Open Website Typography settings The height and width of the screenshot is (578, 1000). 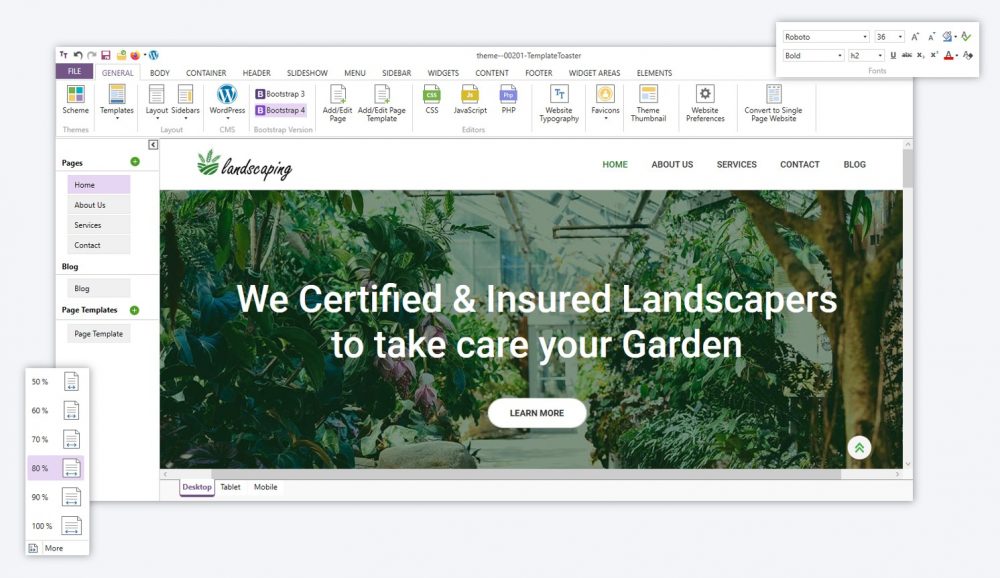[559, 96]
